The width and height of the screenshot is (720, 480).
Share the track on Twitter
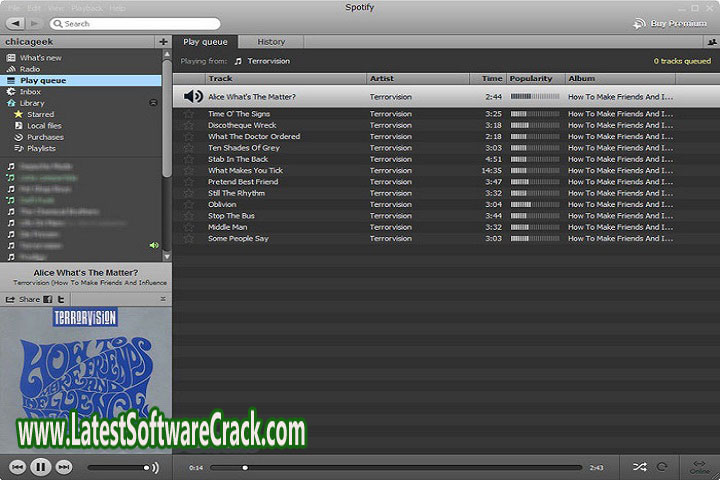click(61, 299)
